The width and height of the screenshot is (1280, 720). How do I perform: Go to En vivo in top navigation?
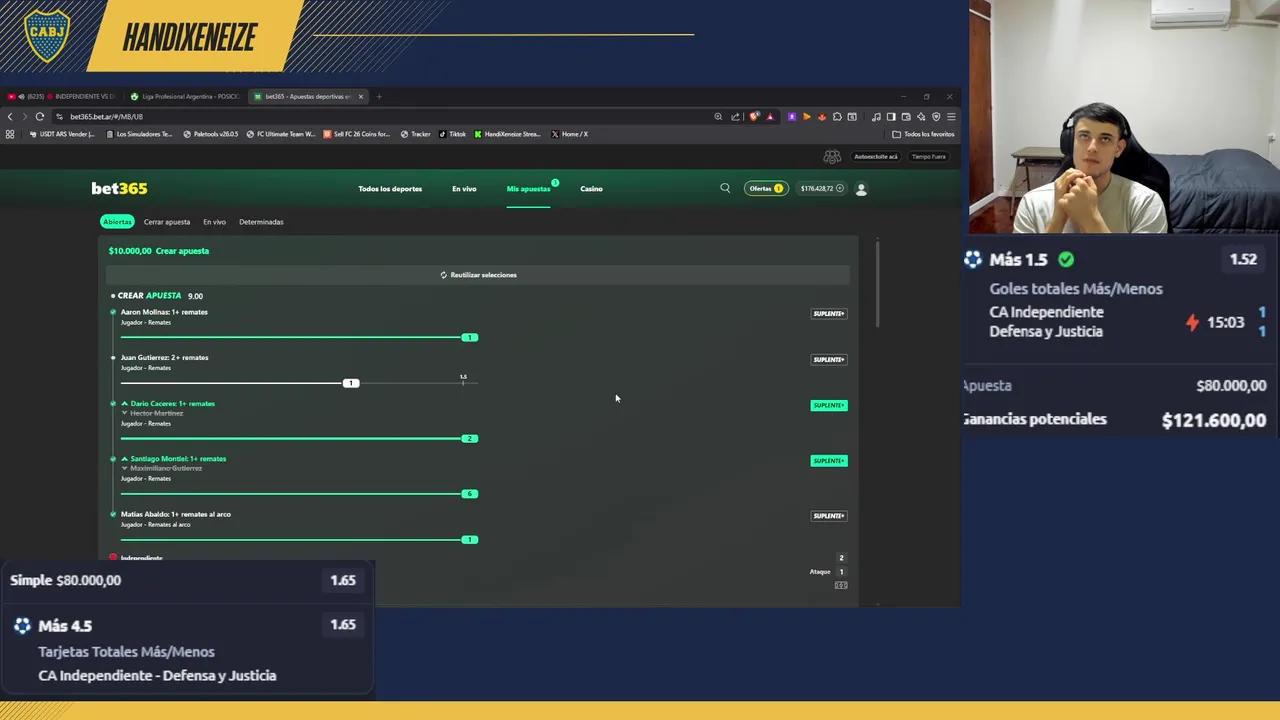pos(464,189)
